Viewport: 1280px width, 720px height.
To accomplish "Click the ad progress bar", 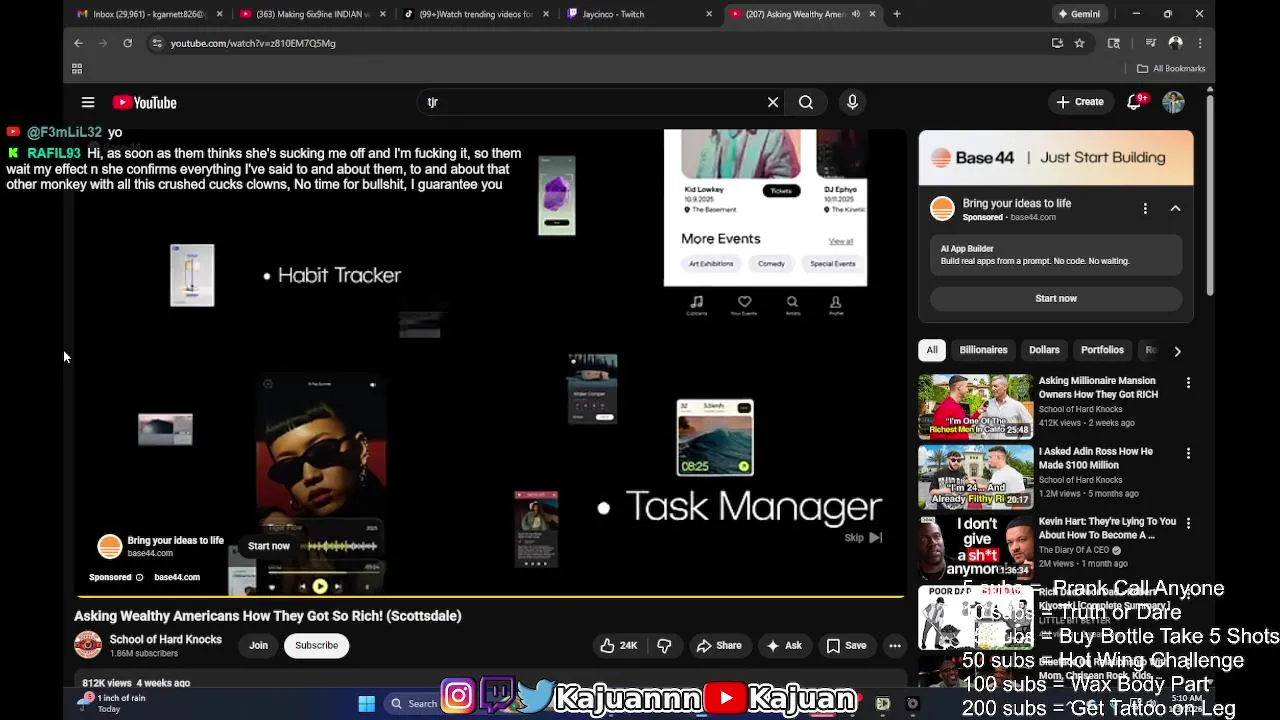I will (490, 597).
